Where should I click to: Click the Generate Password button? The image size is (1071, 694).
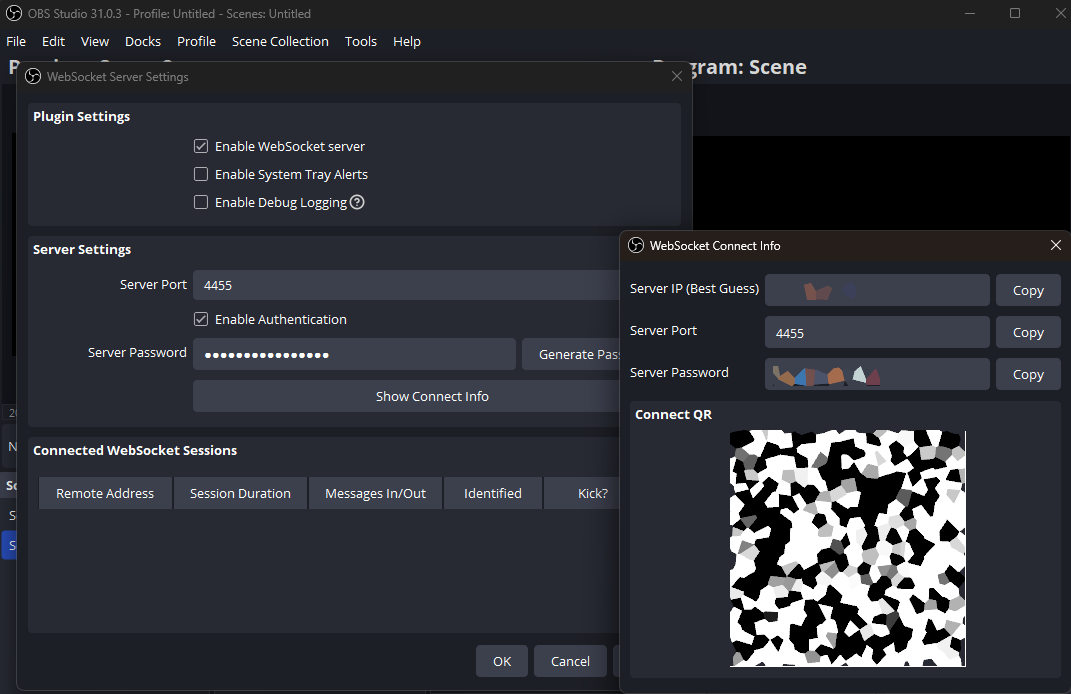coord(571,355)
